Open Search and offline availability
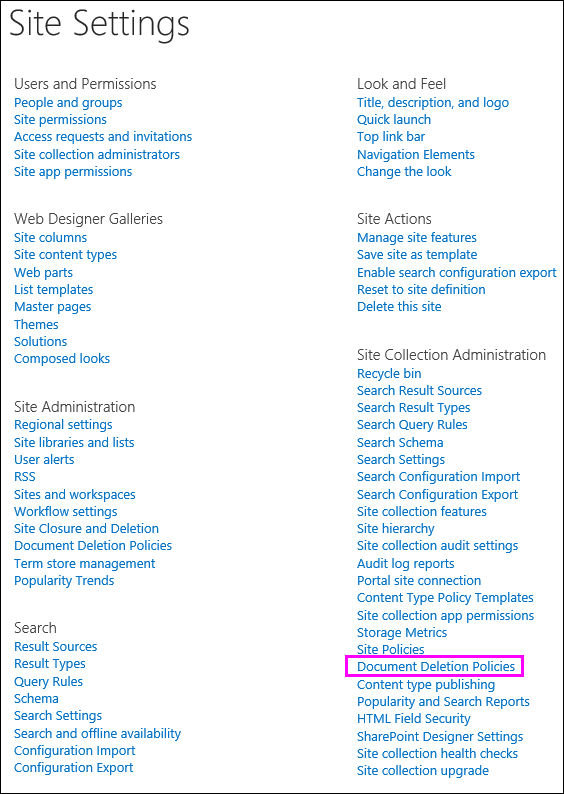This screenshot has height=794, width=564. point(97,734)
